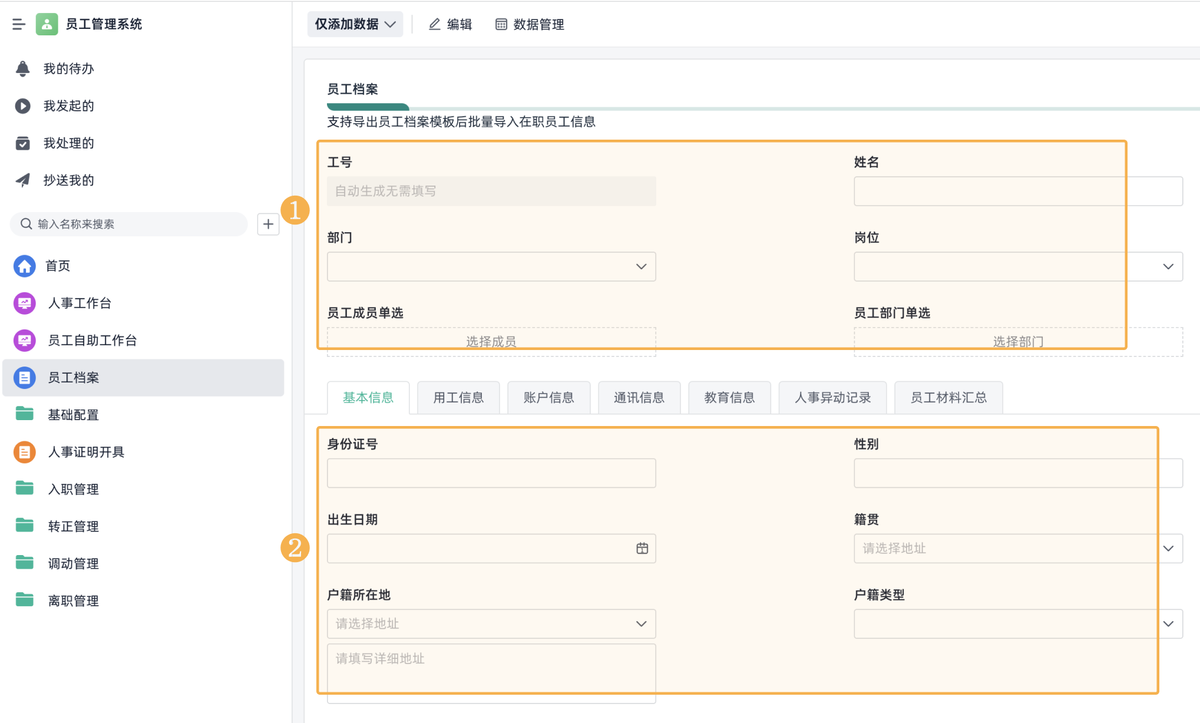Switch to the 教育信息 tab
The width and height of the screenshot is (1200, 723).
[x=729, y=397]
